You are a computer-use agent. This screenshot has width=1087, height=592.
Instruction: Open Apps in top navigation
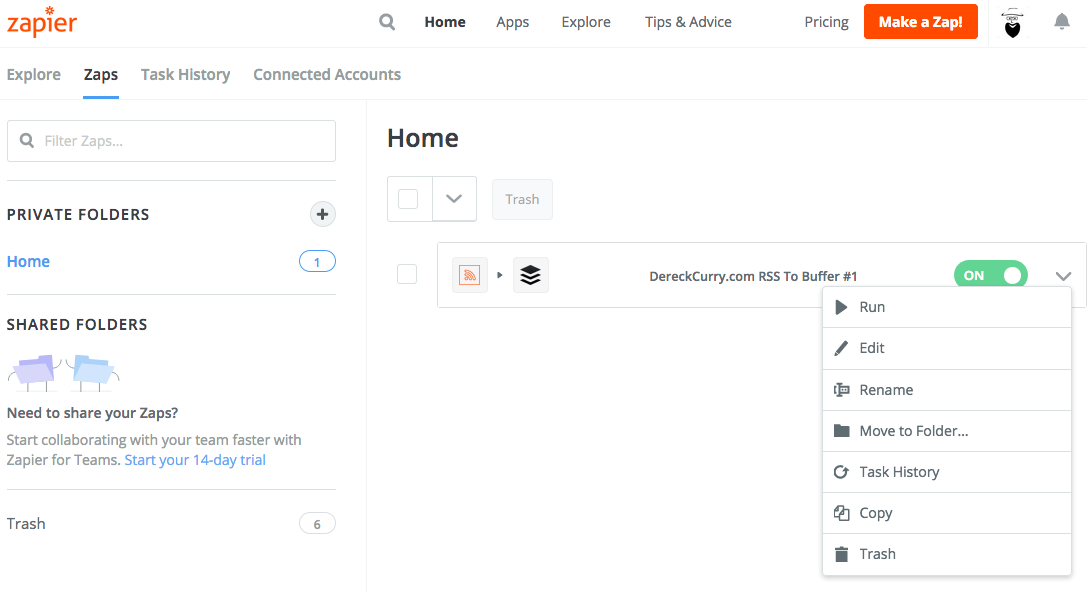coord(512,22)
